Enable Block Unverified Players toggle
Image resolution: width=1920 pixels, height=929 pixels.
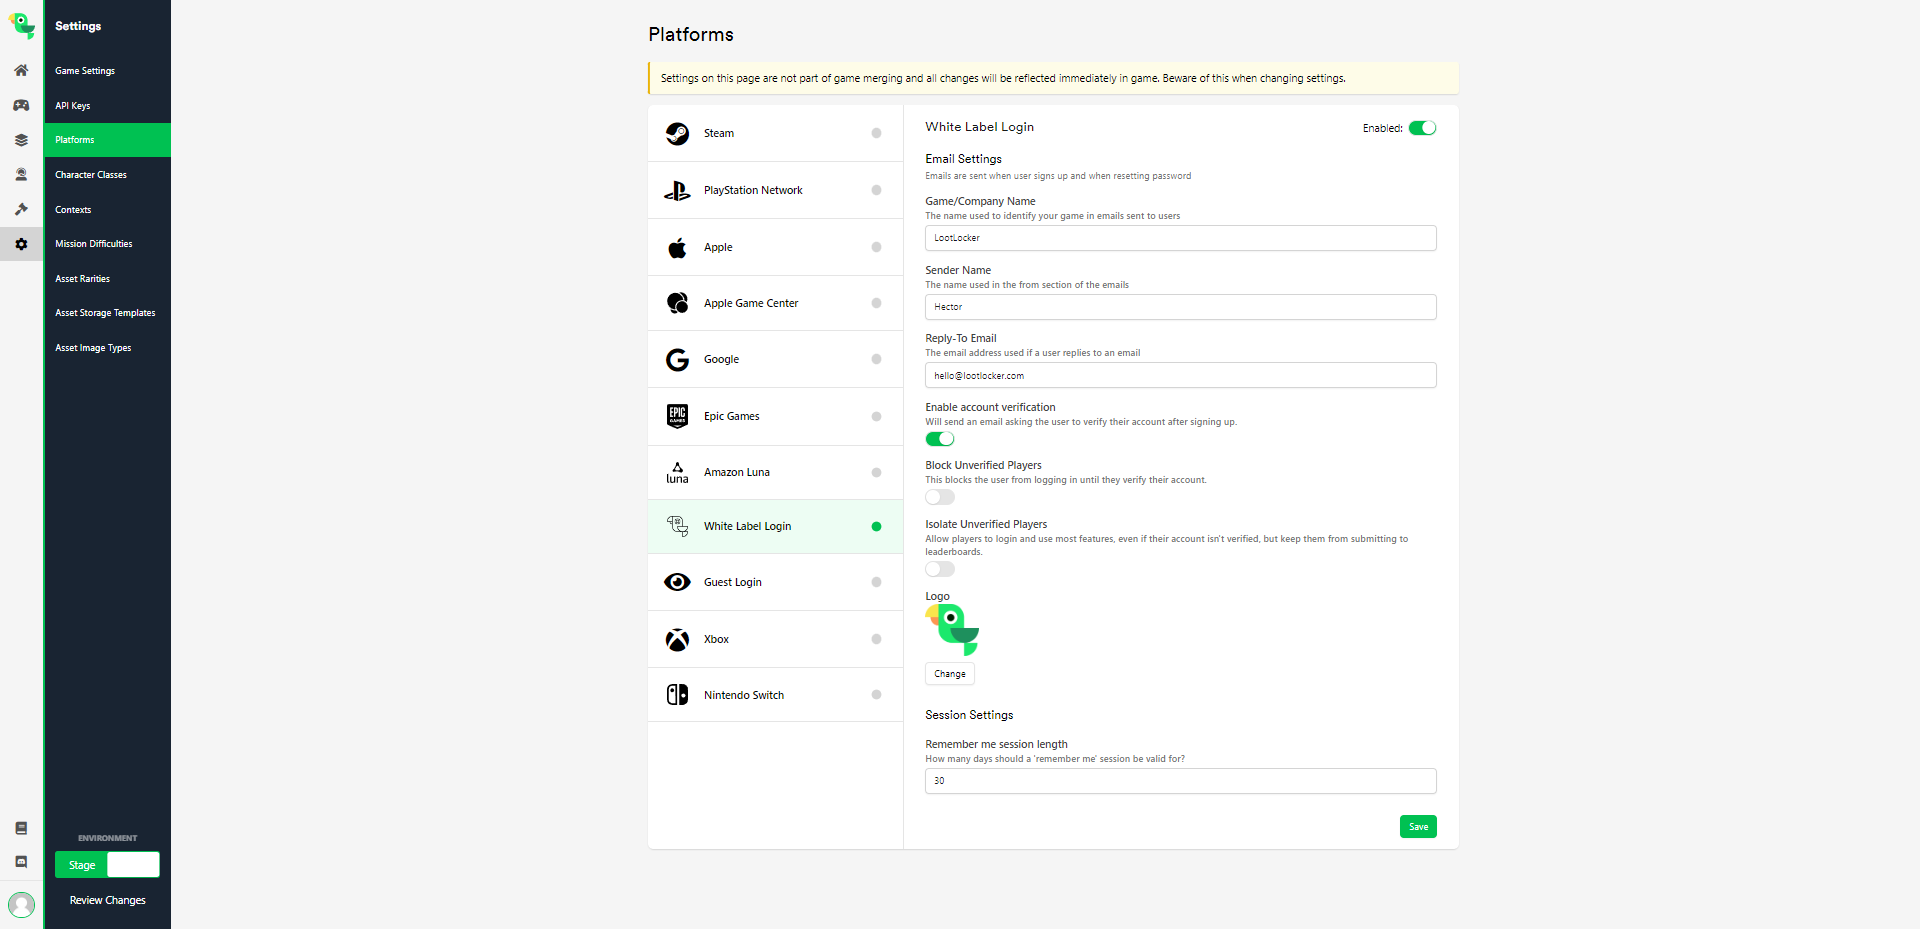939,497
